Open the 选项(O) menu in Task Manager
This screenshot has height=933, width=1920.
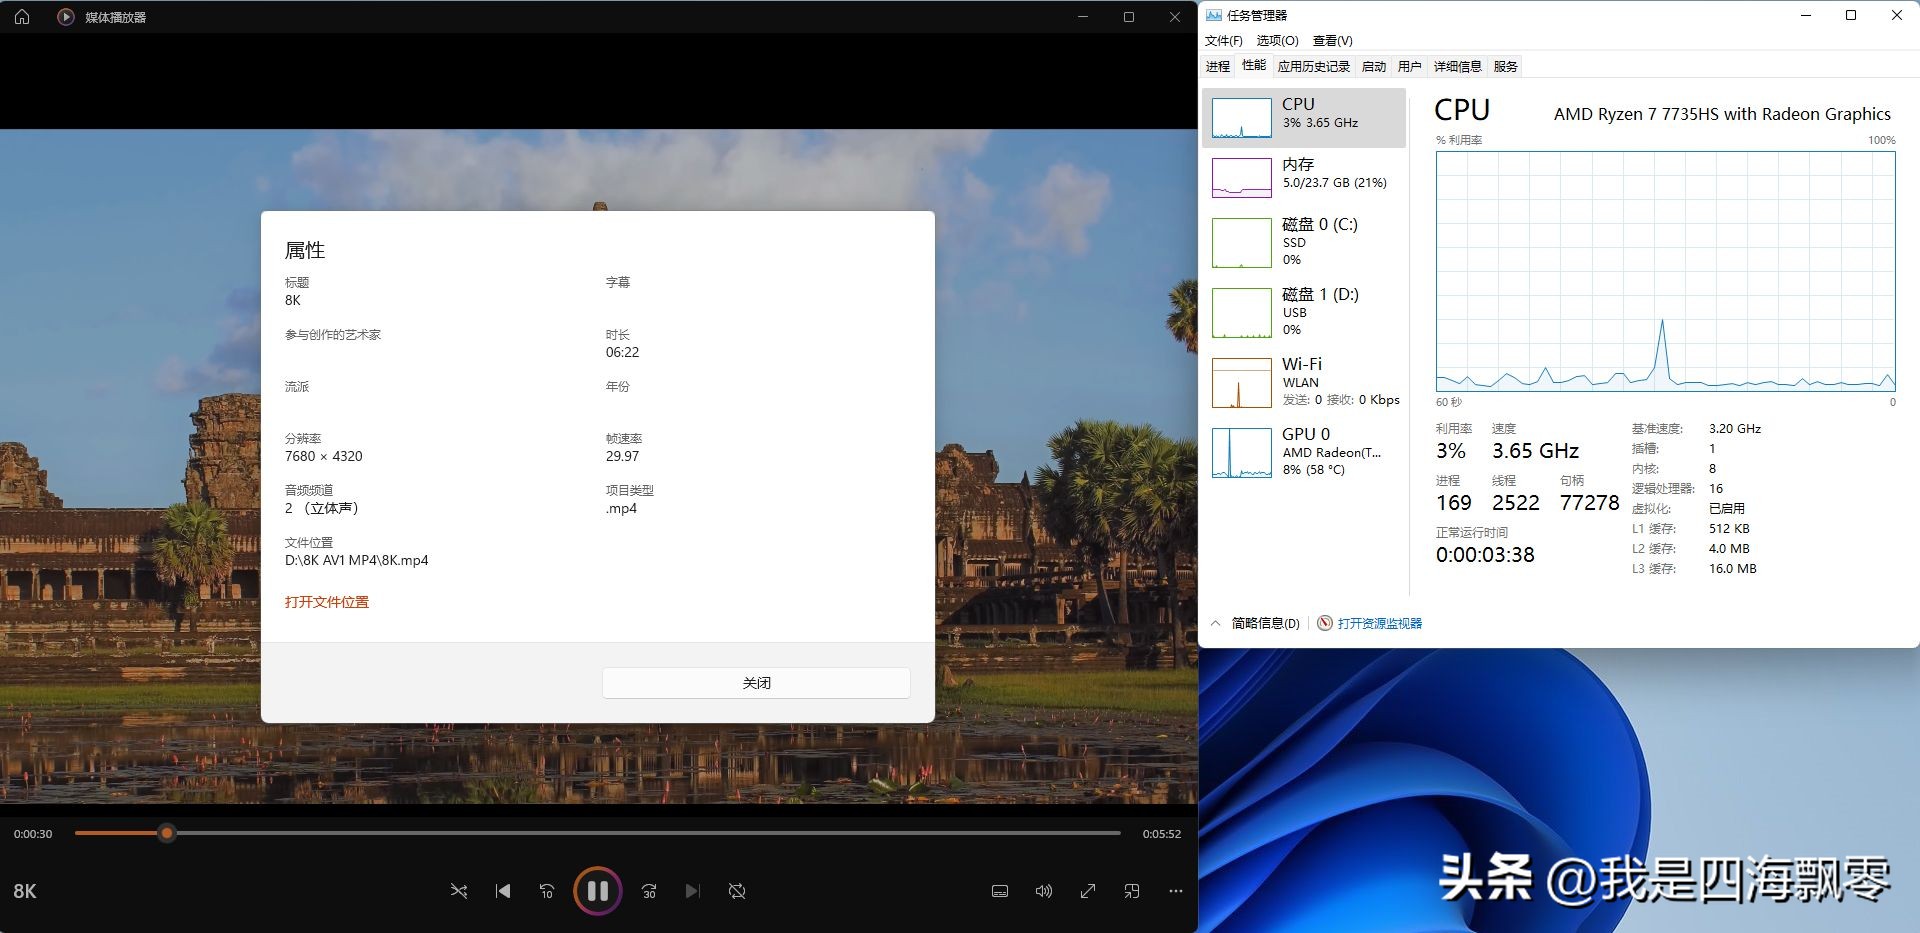tap(1276, 40)
